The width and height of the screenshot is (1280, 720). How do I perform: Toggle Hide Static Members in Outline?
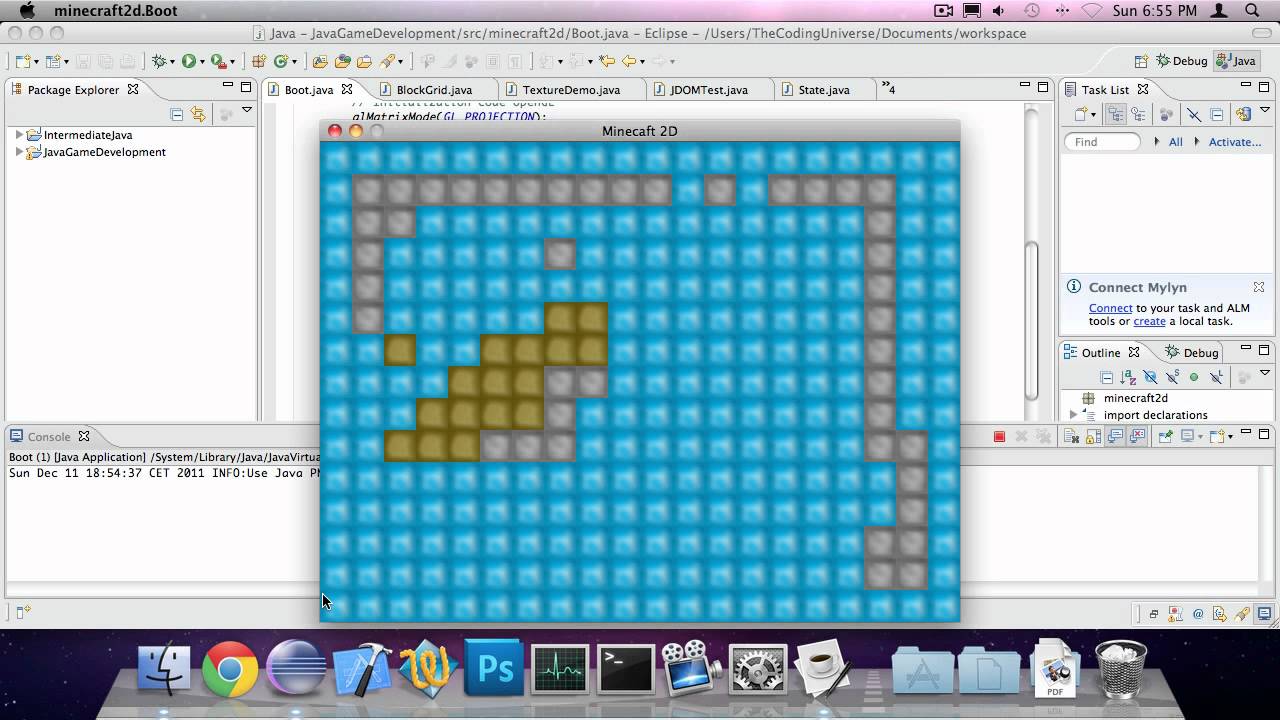pos(1172,377)
